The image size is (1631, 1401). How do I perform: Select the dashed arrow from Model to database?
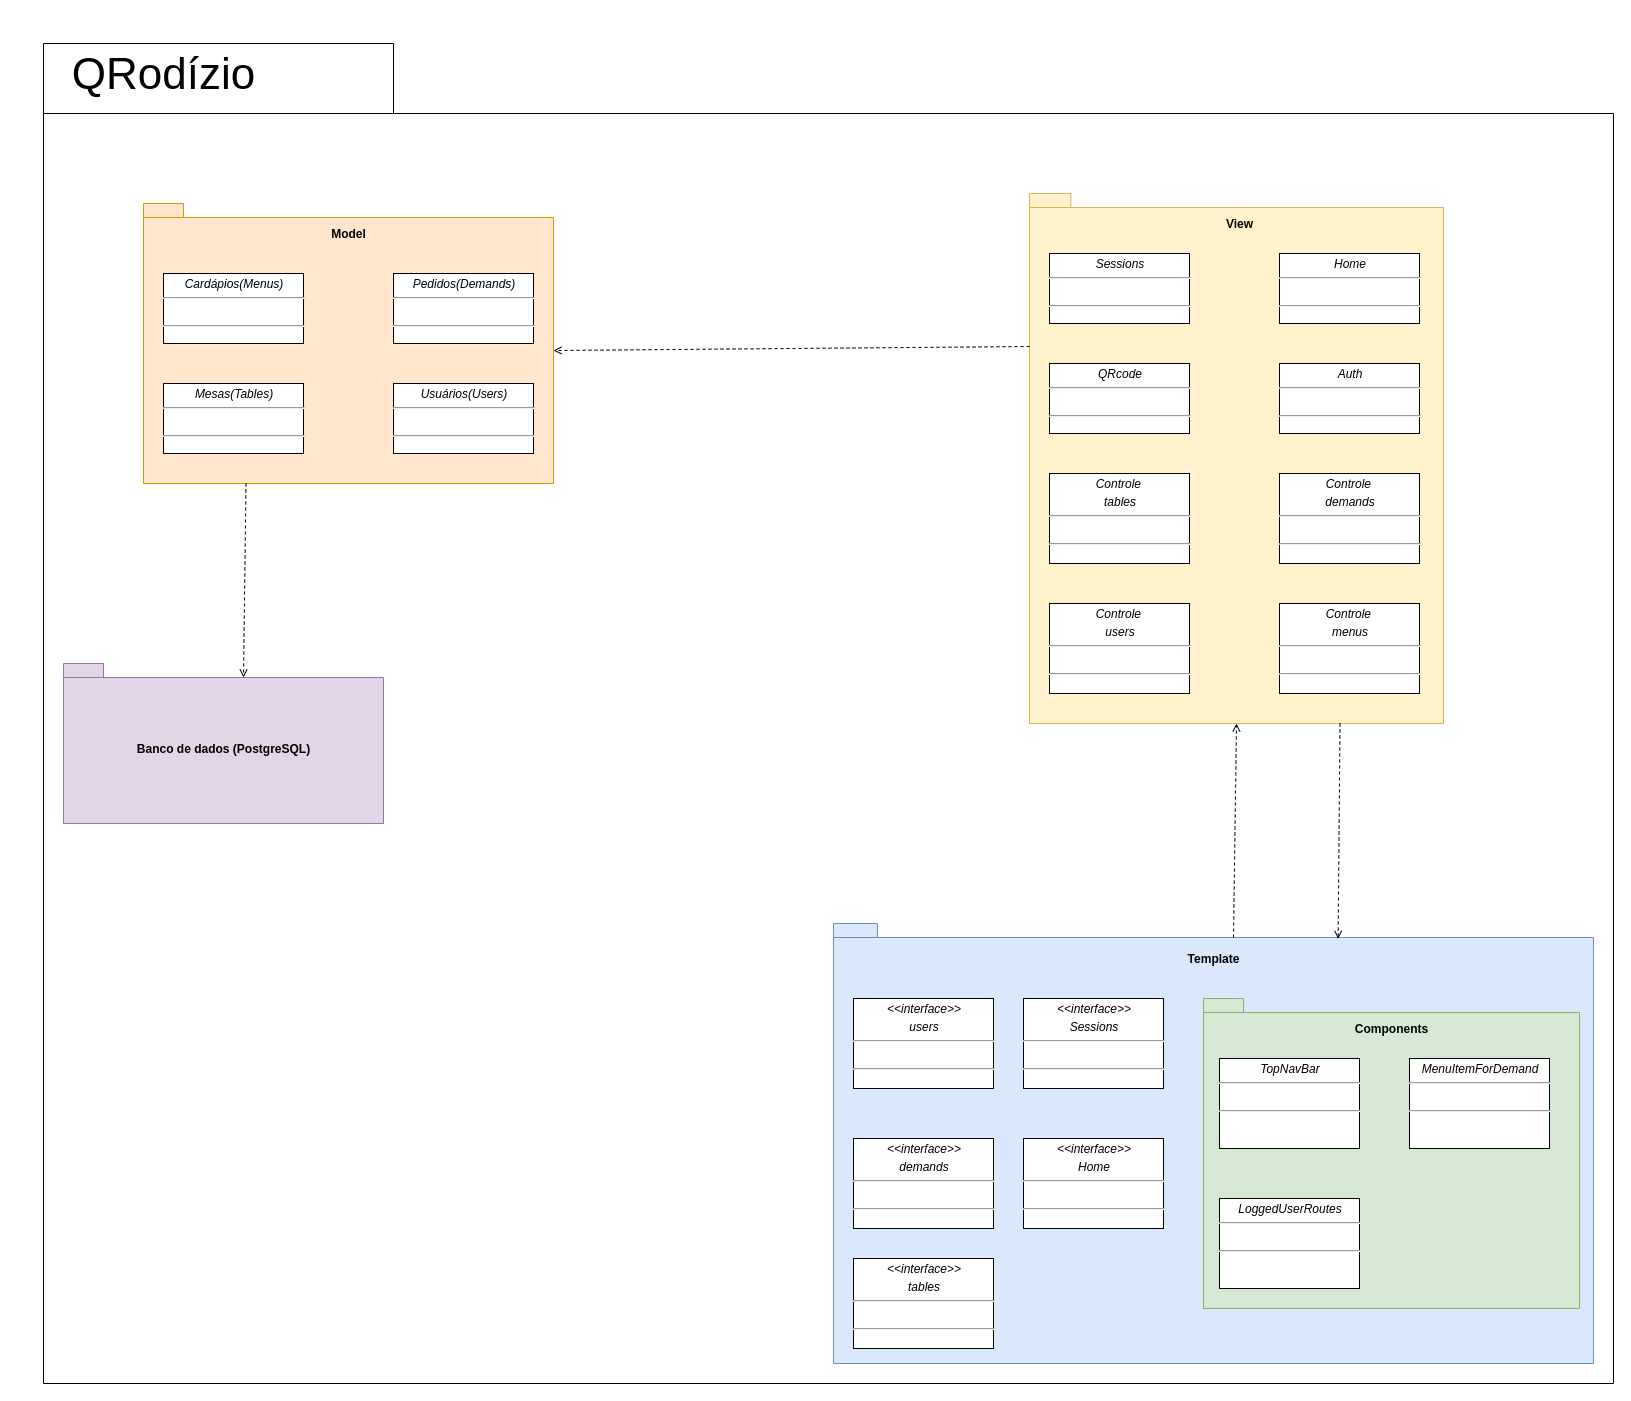click(x=244, y=580)
